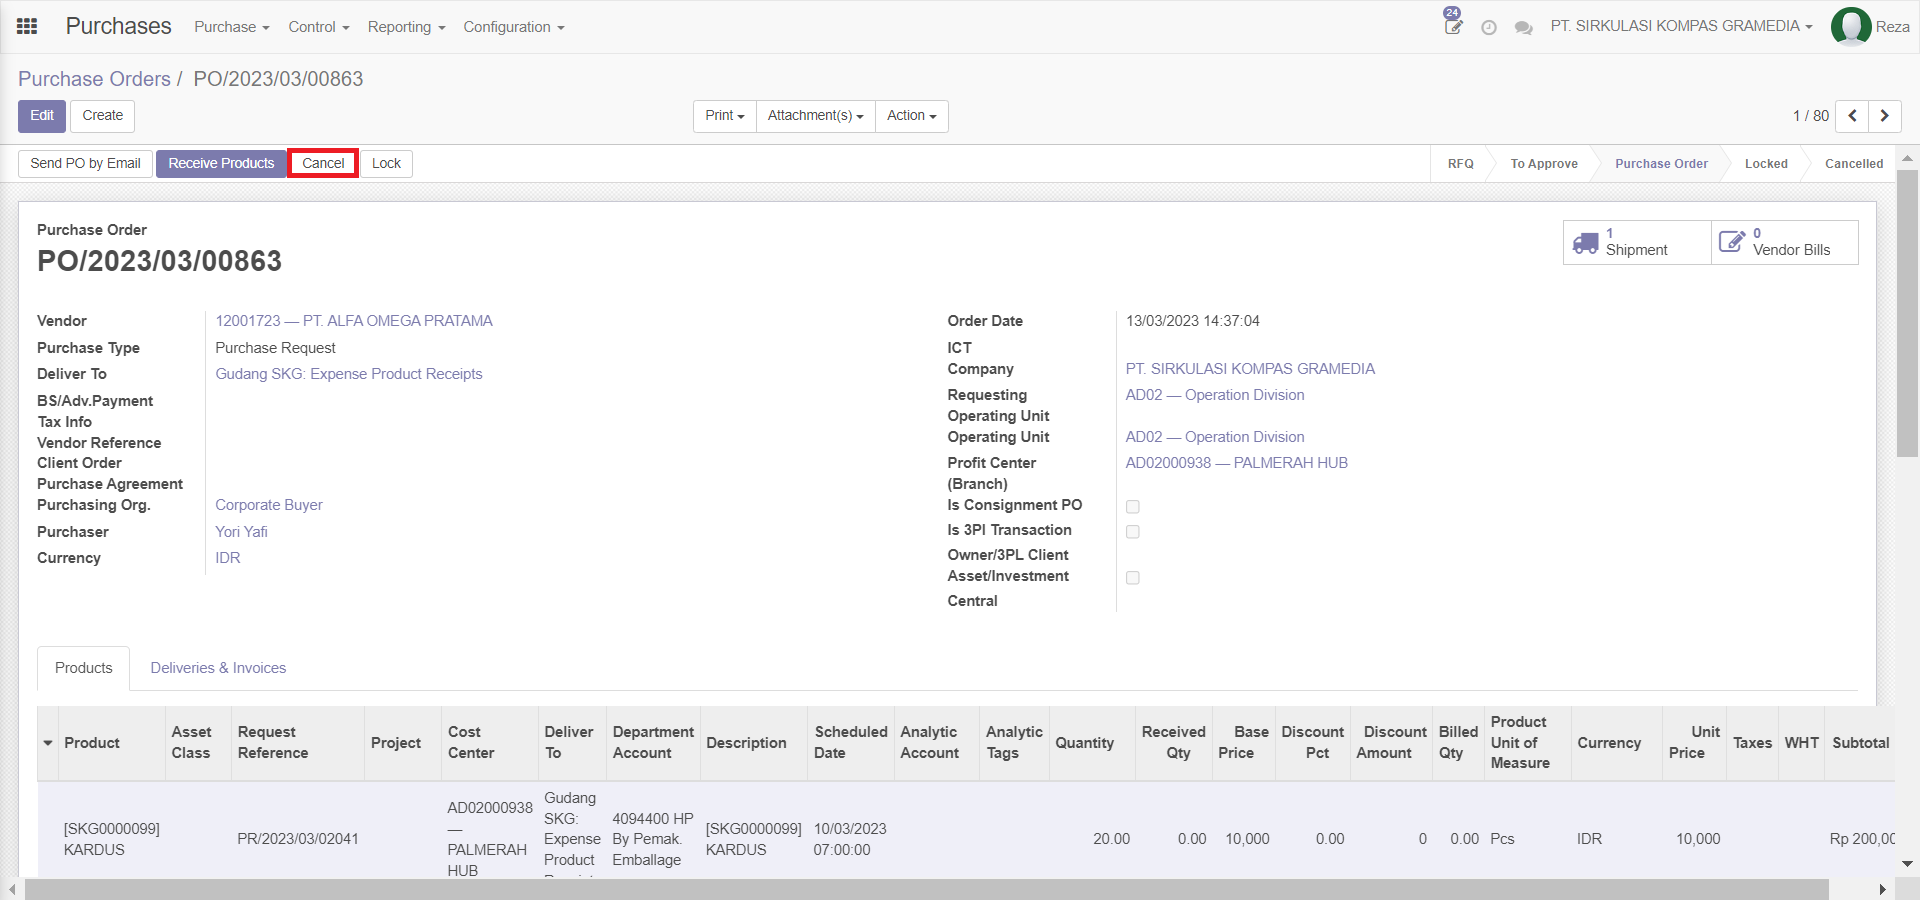Toggle the Asset/Investment checkbox
Image resolution: width=1920 pixels, height=900 pixels.
click(x=1133, y=578)
